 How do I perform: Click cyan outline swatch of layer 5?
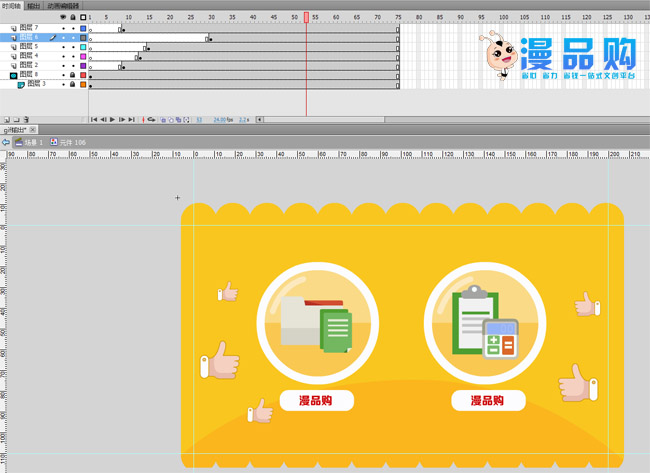click(83, 47)
